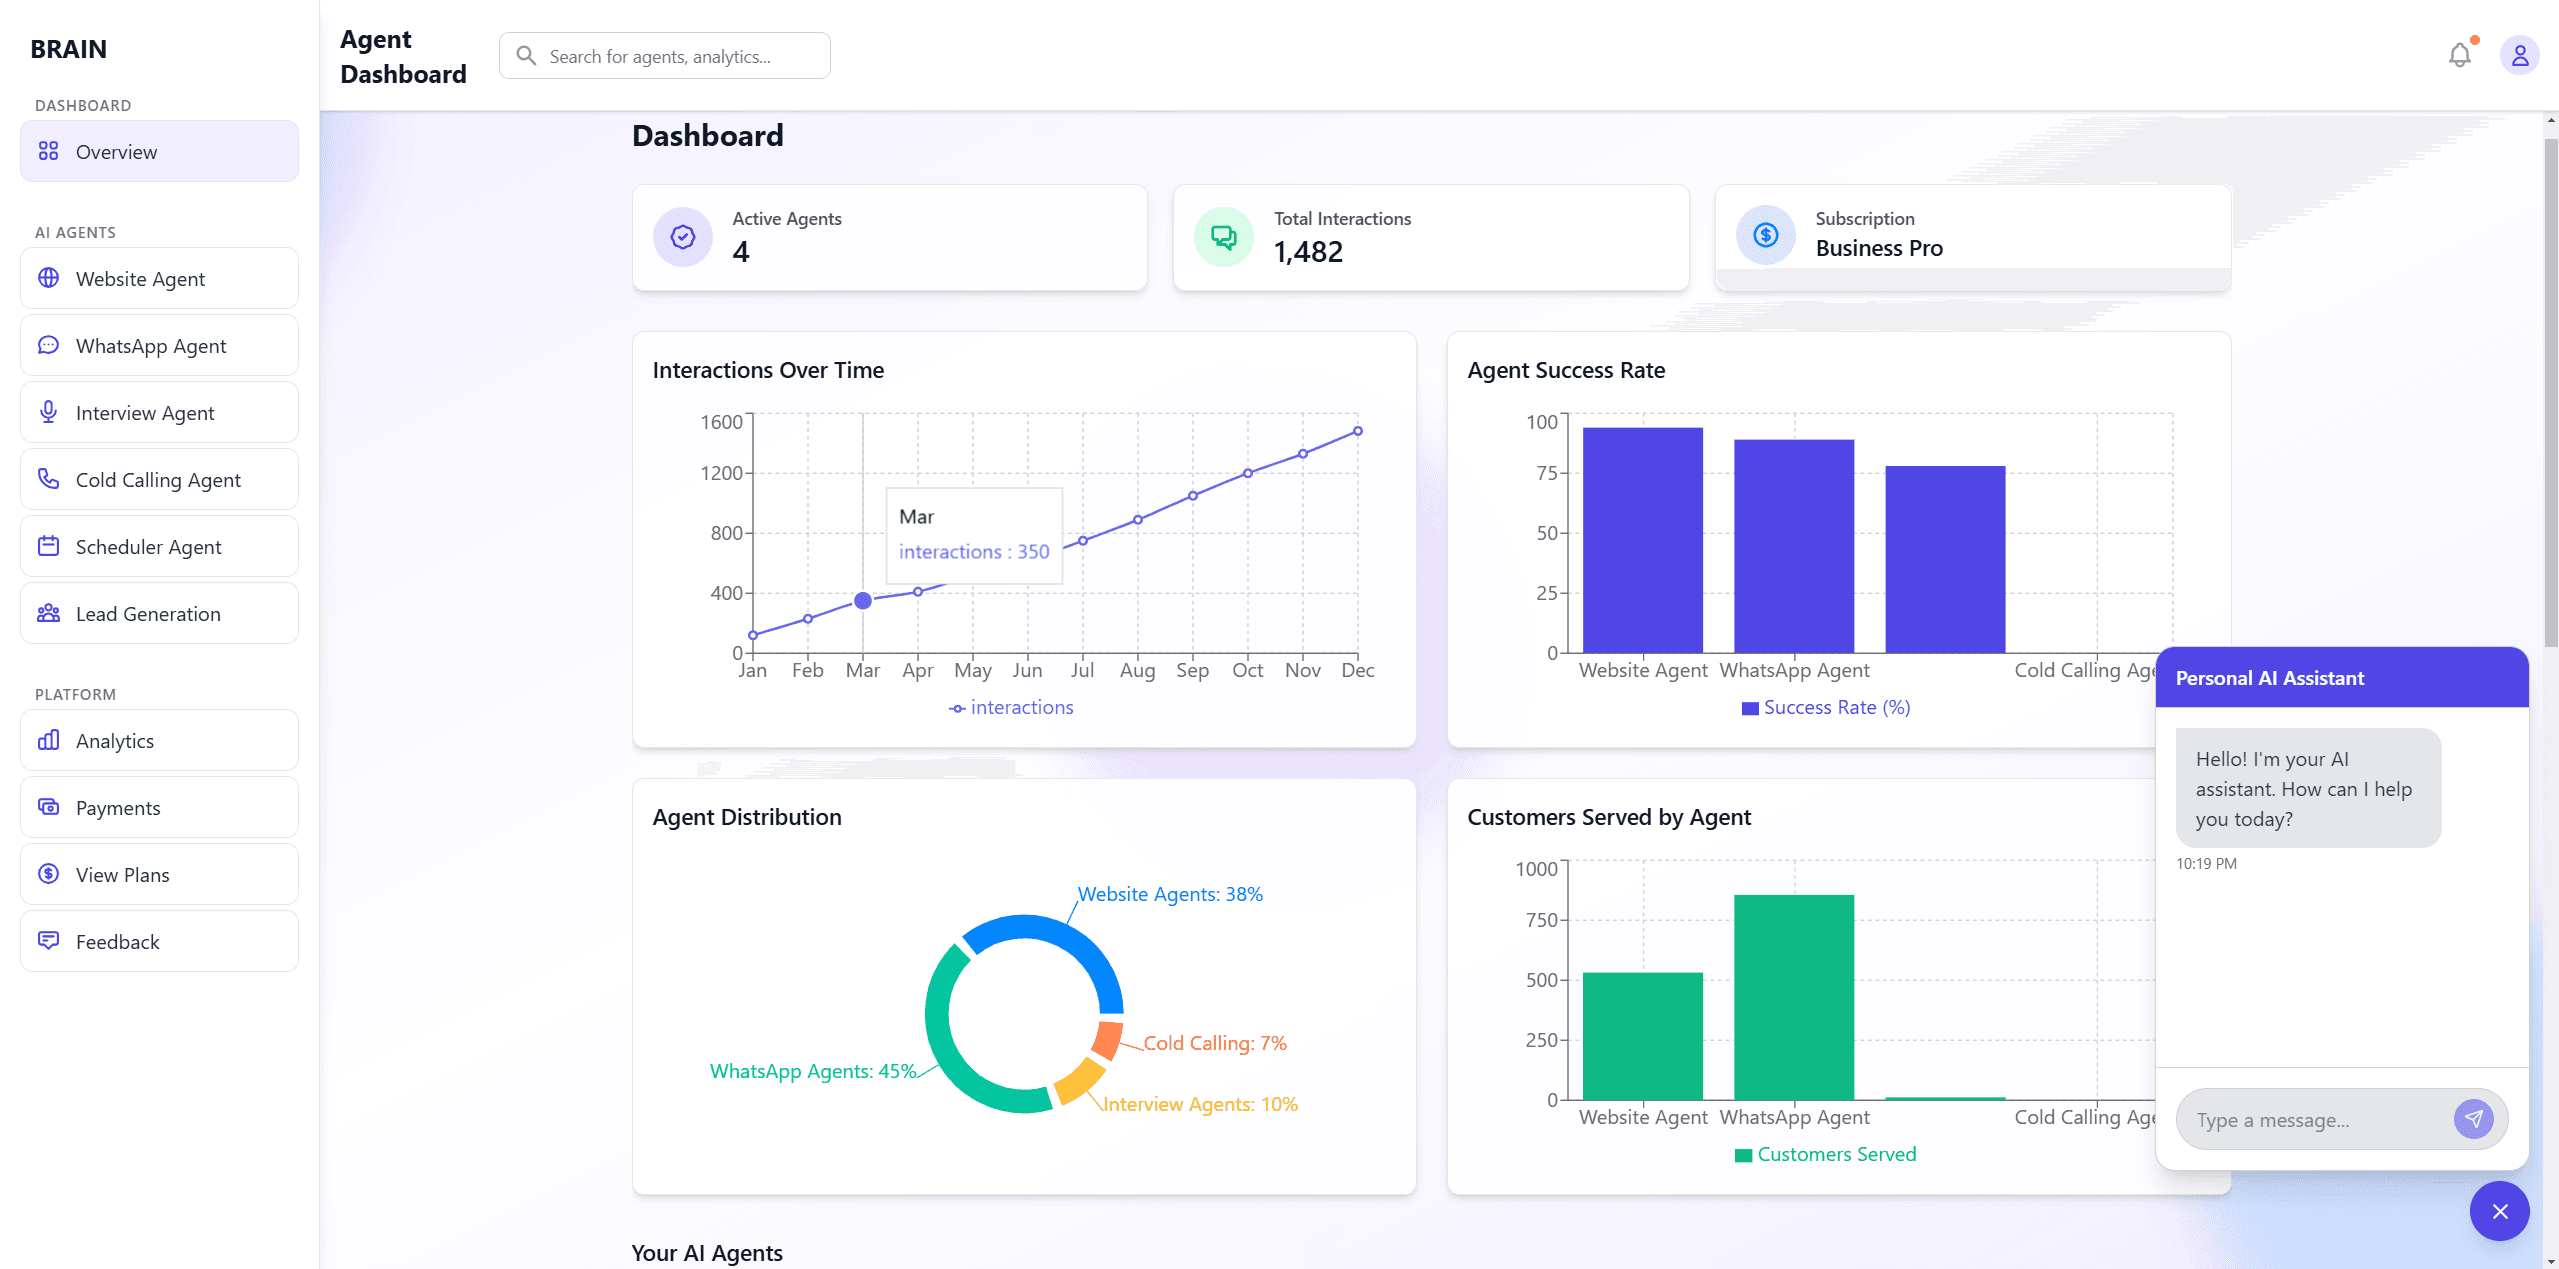
Task: Open the Analytics page
Action: click(x=159, y=740)
